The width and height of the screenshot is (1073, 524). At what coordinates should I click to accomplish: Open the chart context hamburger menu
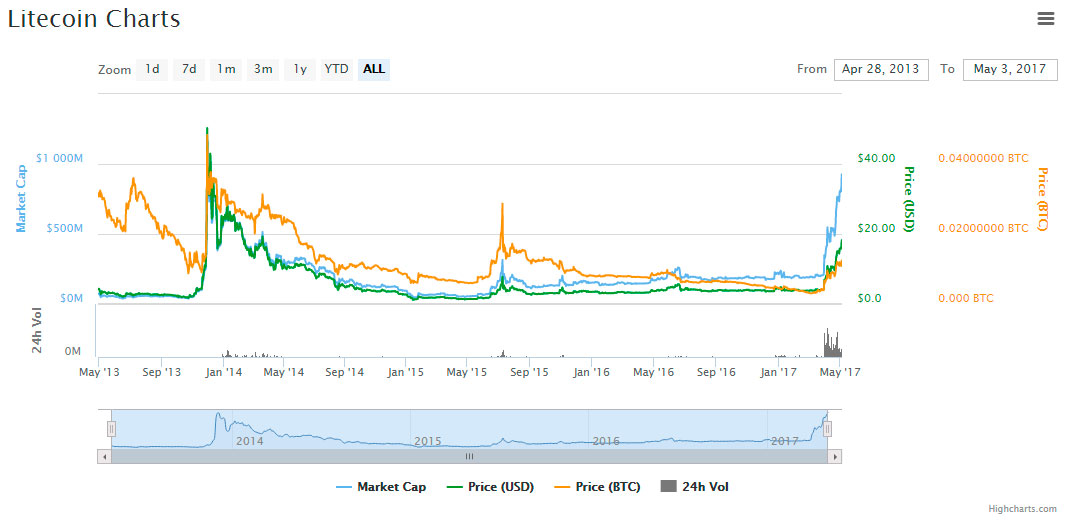click(x=1045, y=18)
